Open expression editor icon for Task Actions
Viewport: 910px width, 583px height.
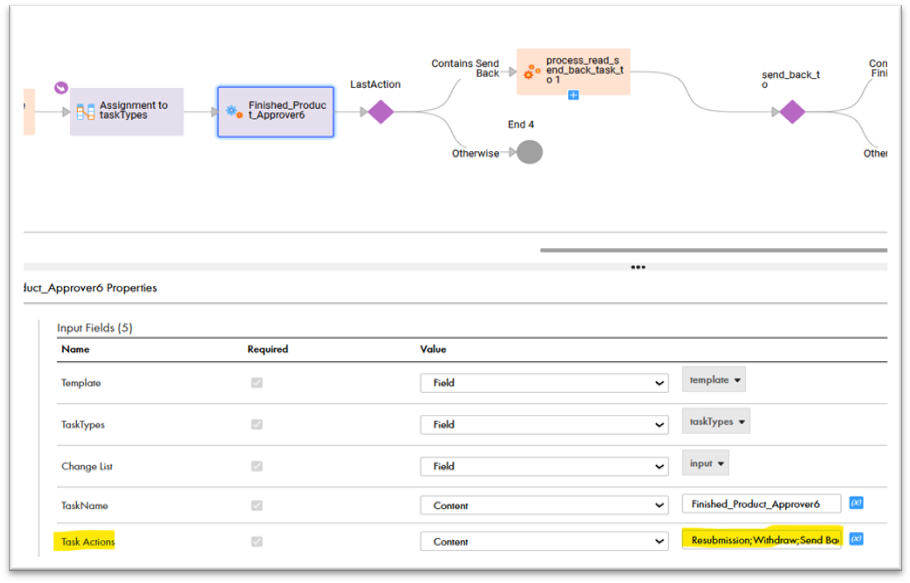(x=856, y=539)
